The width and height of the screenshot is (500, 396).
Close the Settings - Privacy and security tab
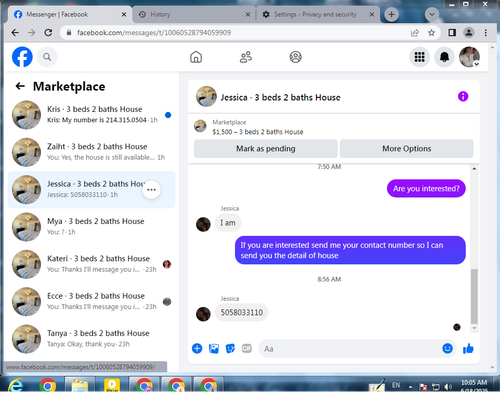pyautogui.click(x=372, y=14)
